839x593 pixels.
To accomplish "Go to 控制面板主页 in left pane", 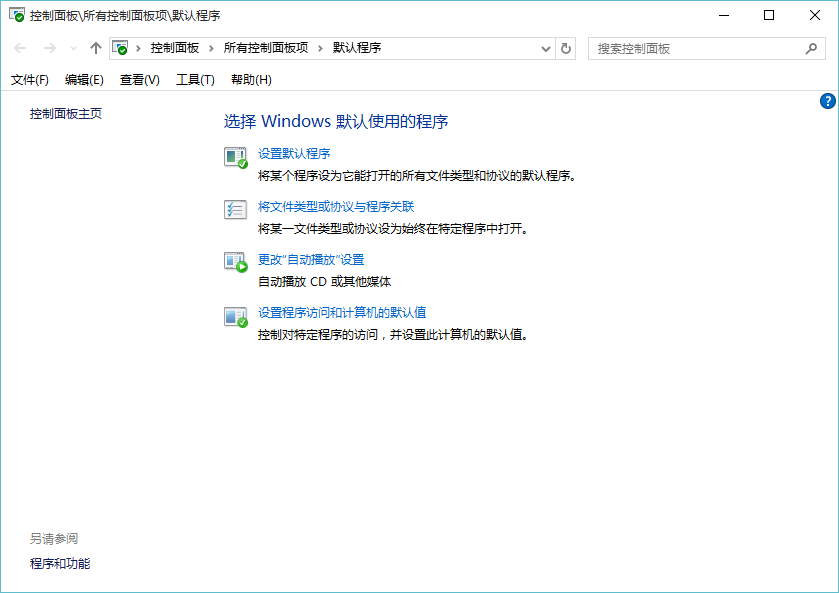I will click(x=66, y=114).
